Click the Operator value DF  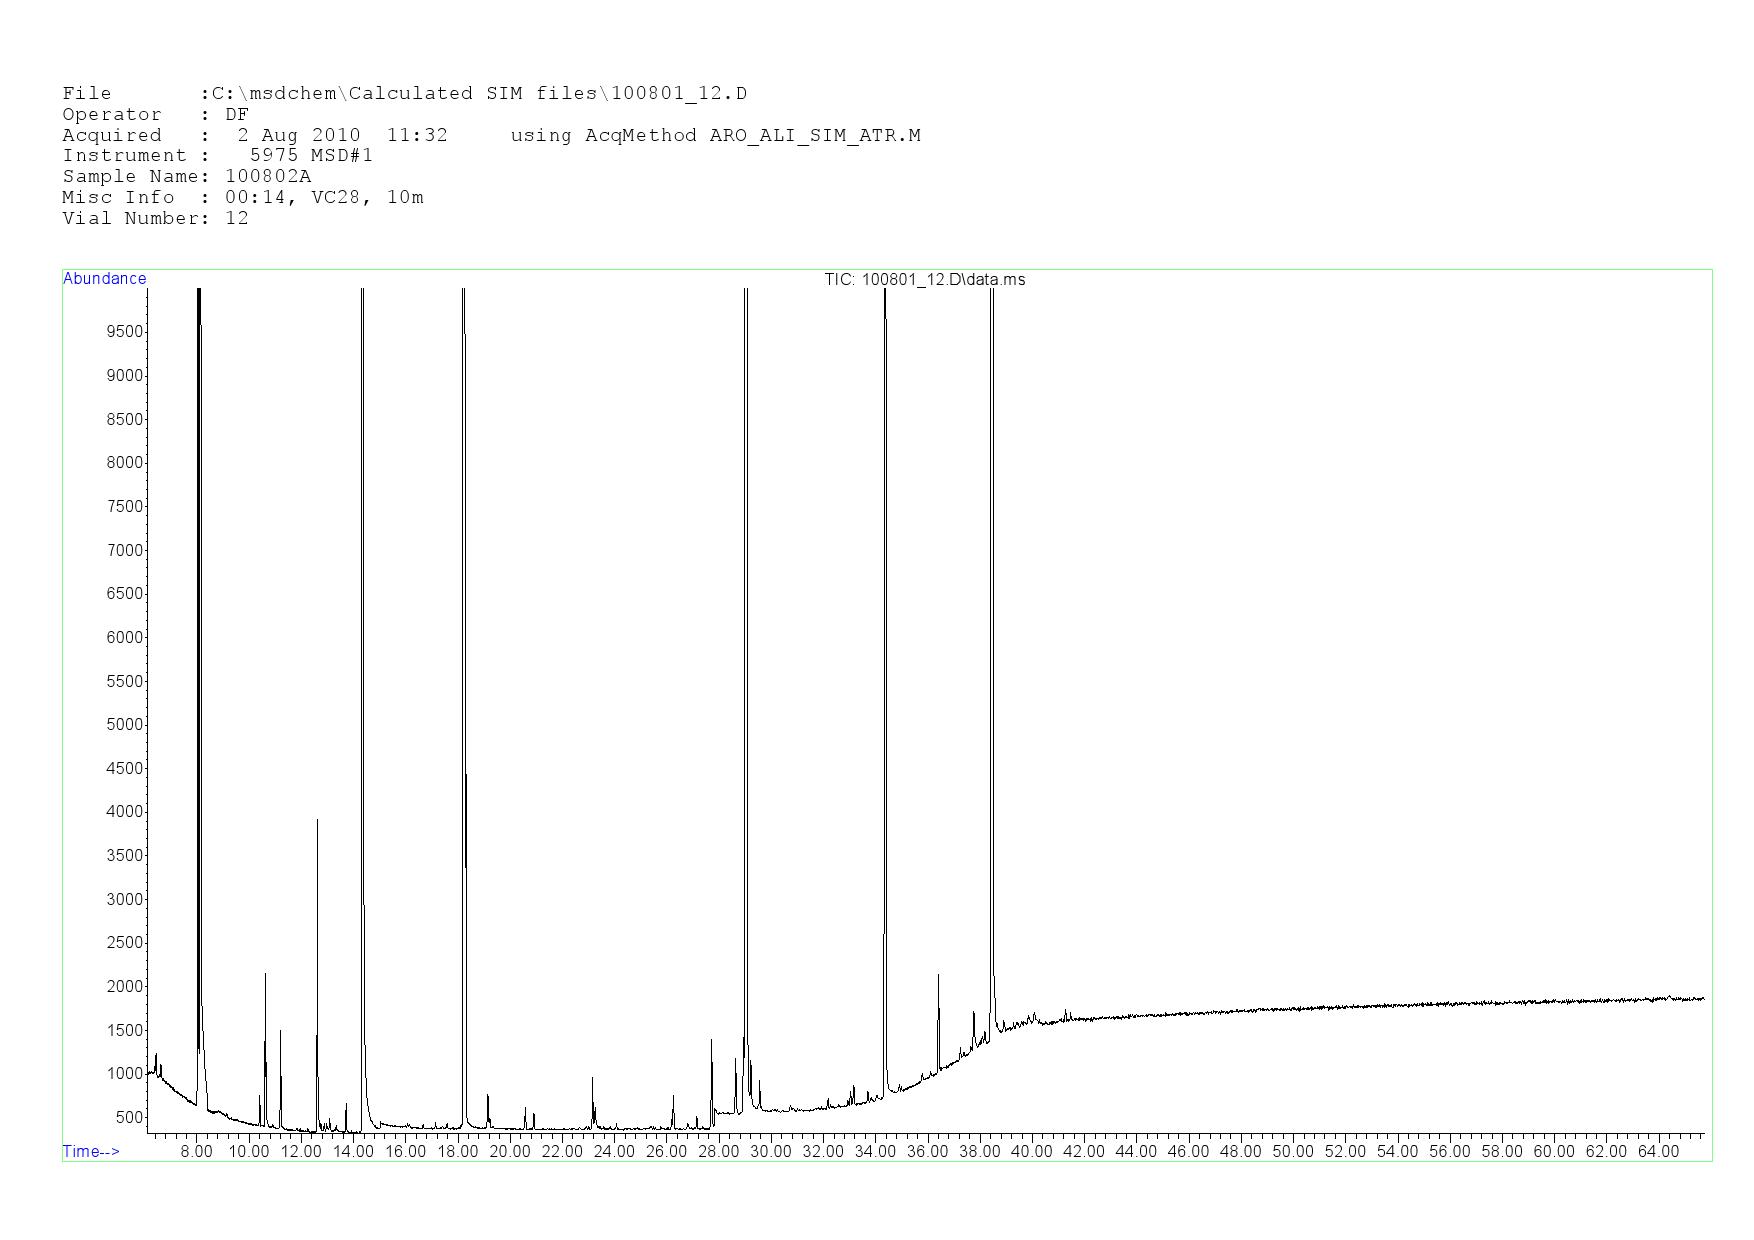point(236,114)
